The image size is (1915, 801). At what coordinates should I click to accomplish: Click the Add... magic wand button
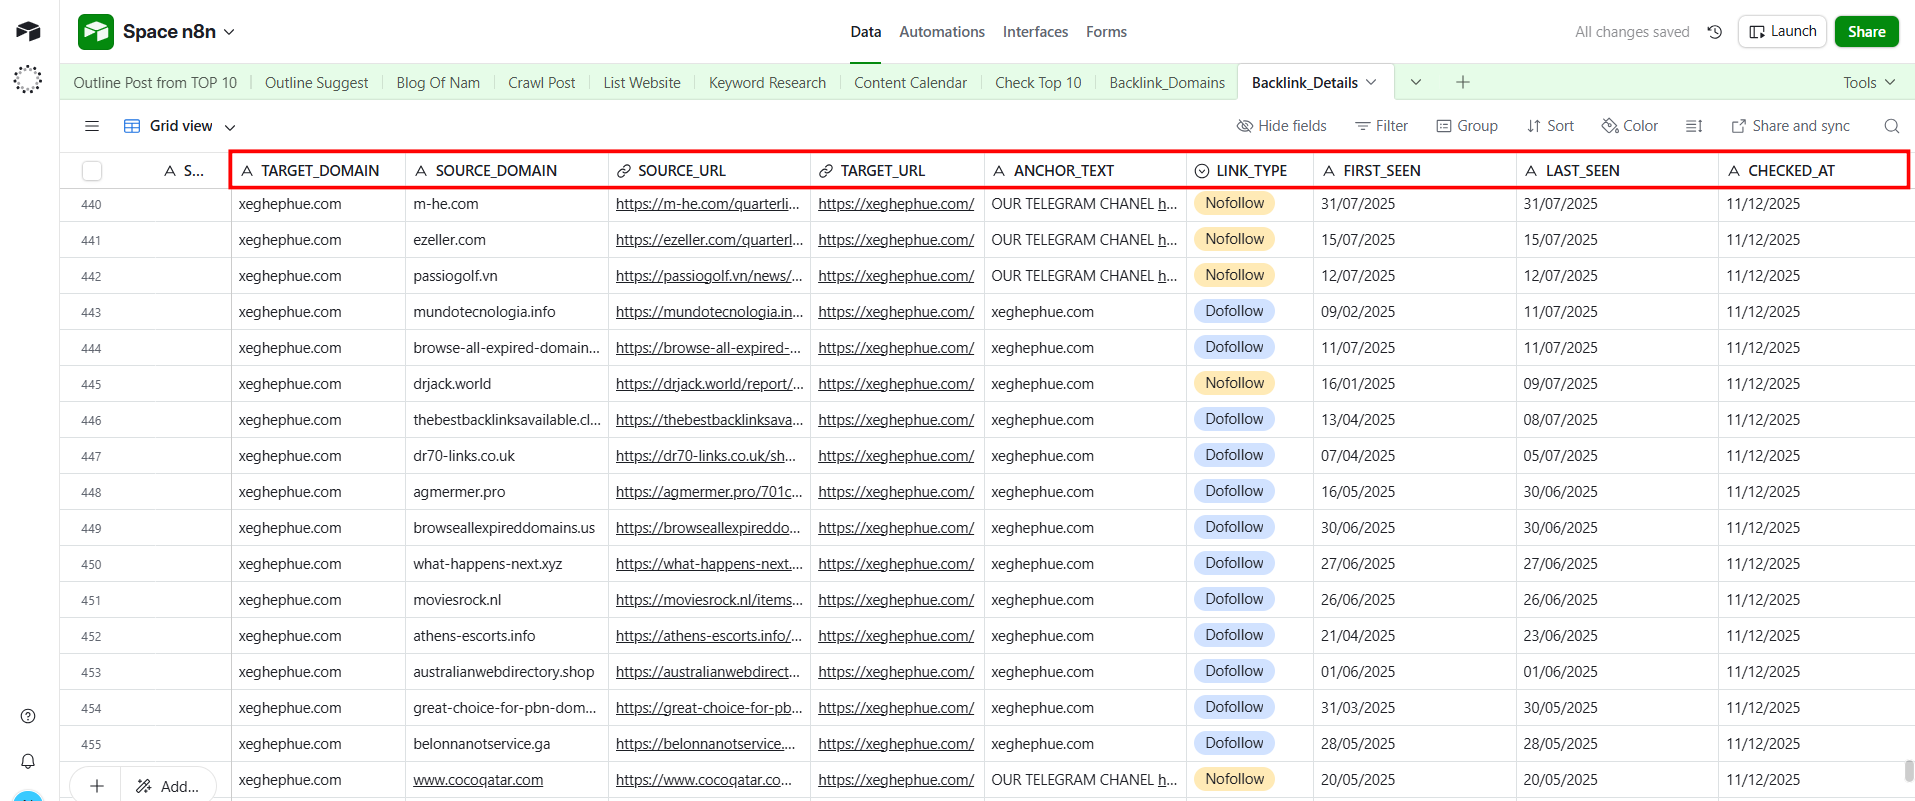tap(168, 786)
